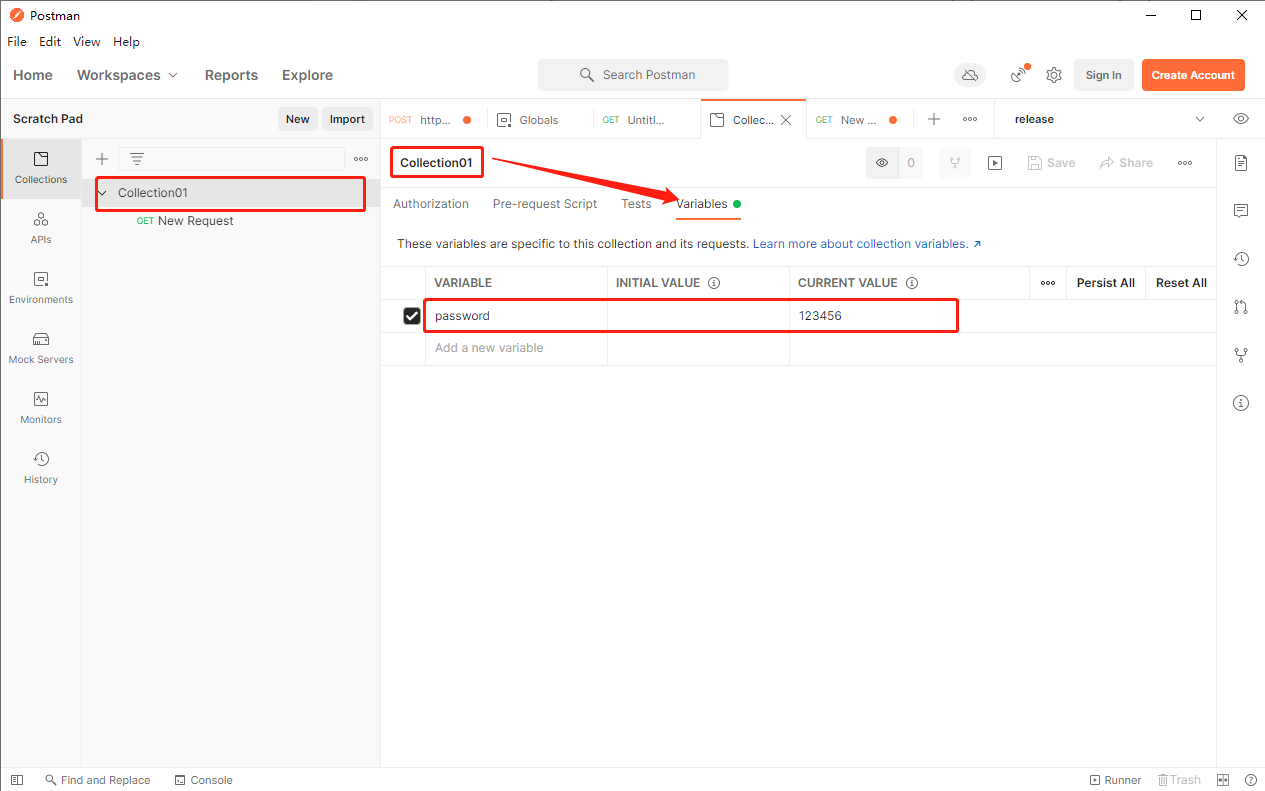Click the run collection play icon

click(995, 163)
